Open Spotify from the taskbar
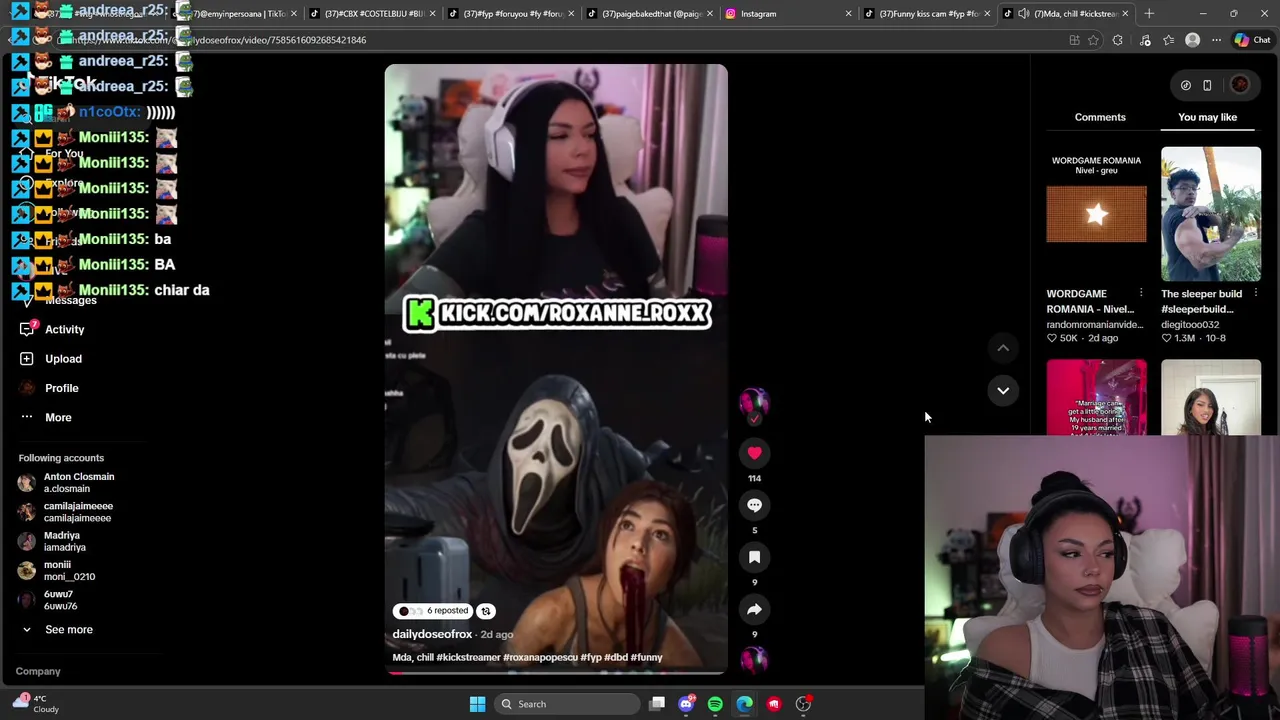 click(715, 704)
